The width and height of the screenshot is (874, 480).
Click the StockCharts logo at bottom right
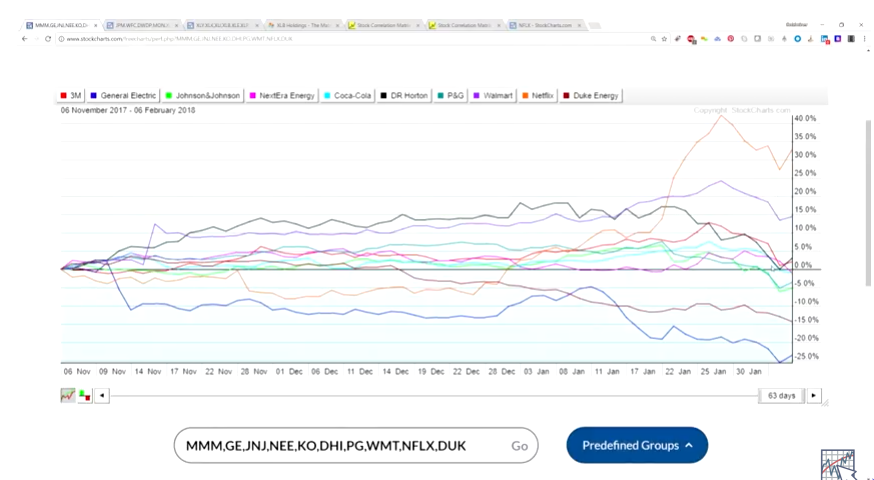point(838,463)
